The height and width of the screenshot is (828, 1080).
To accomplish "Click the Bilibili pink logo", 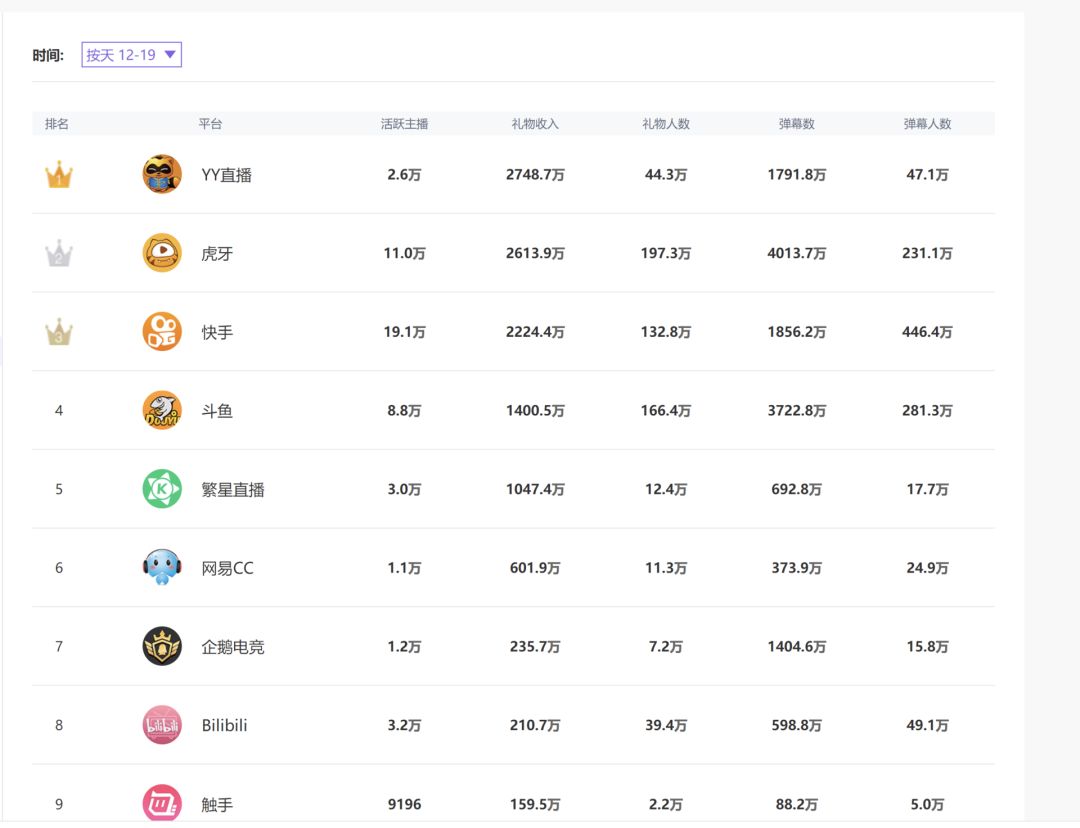I will pos(162,725).
